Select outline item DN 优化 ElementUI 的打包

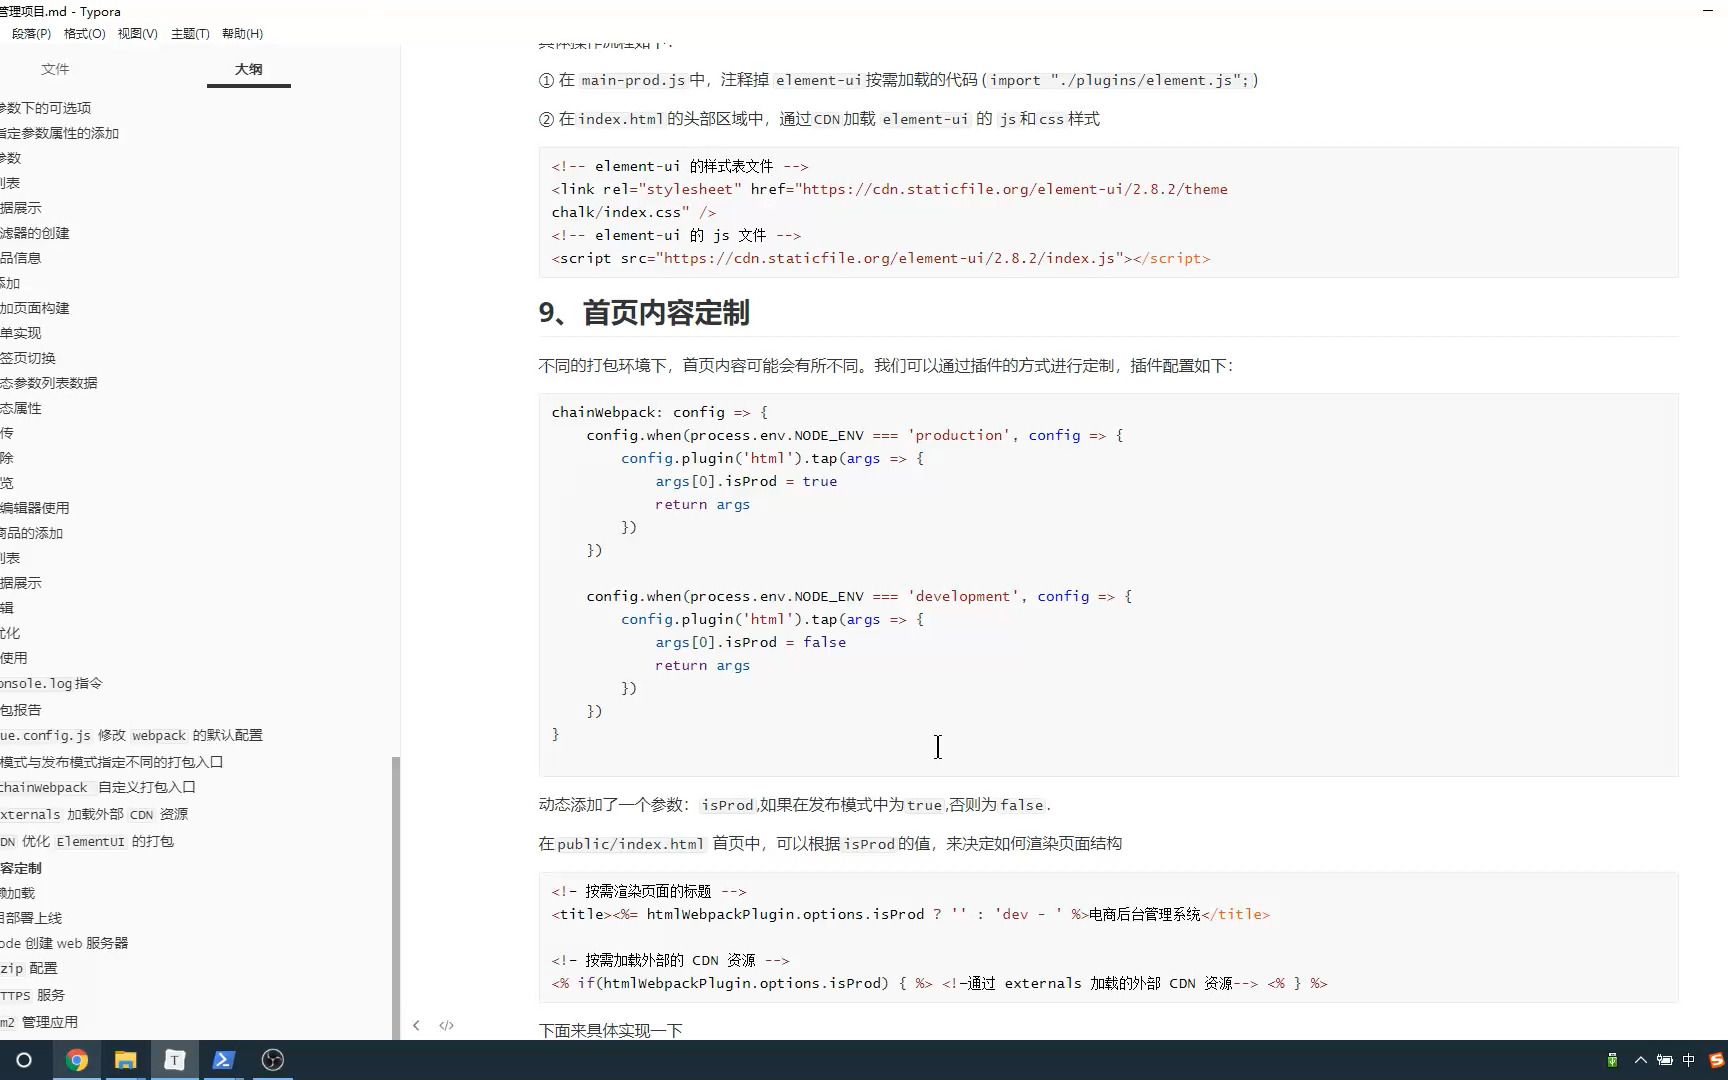(x=87, y=841)
